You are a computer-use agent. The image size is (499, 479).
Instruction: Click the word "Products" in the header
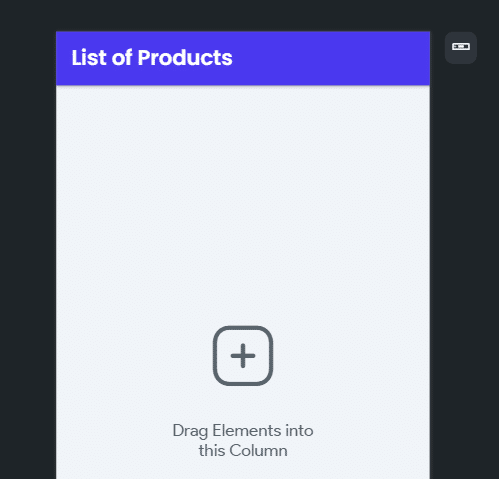point(185,58)
